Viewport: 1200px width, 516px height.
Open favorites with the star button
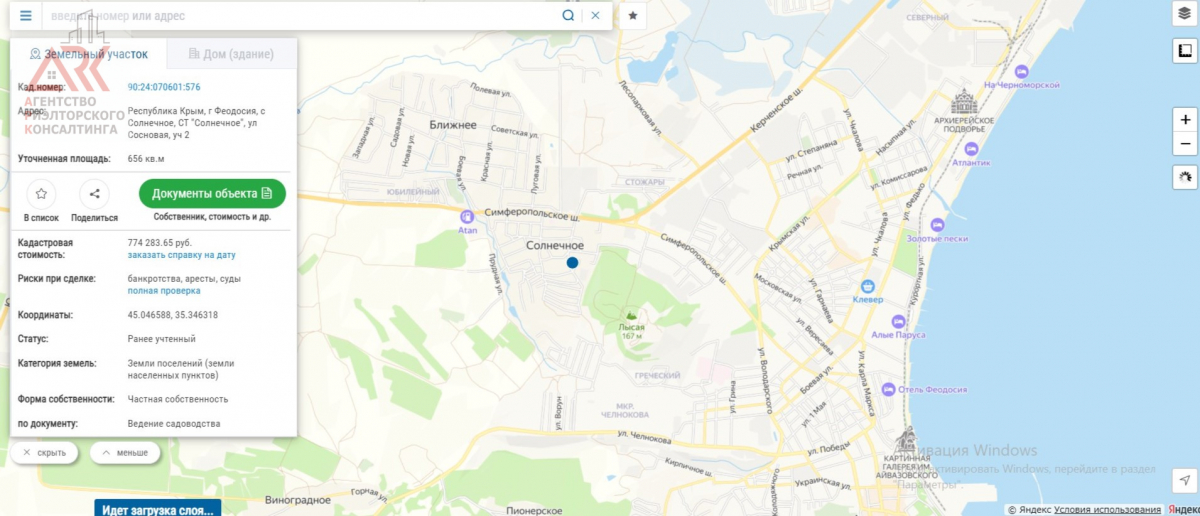point(633,16)
